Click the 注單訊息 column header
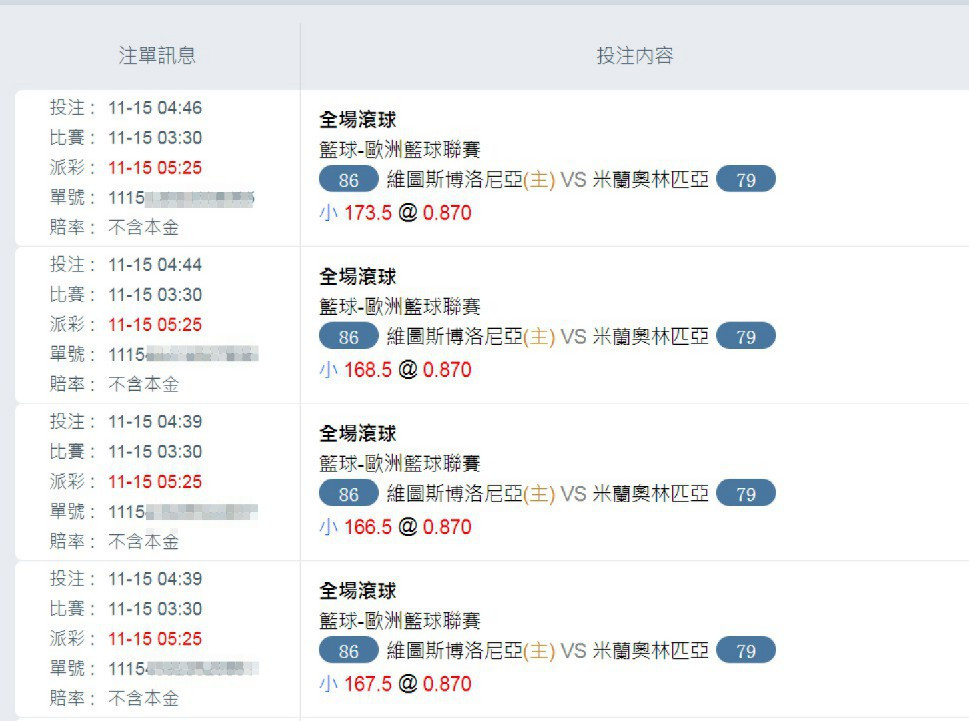The image size is (969, 721). (x=157, y=56)
